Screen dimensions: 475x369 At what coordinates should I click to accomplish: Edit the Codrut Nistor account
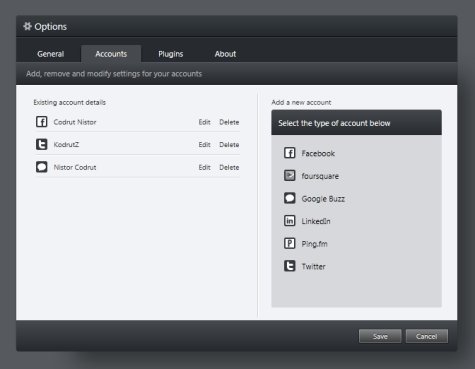click(x=204, y=122)
